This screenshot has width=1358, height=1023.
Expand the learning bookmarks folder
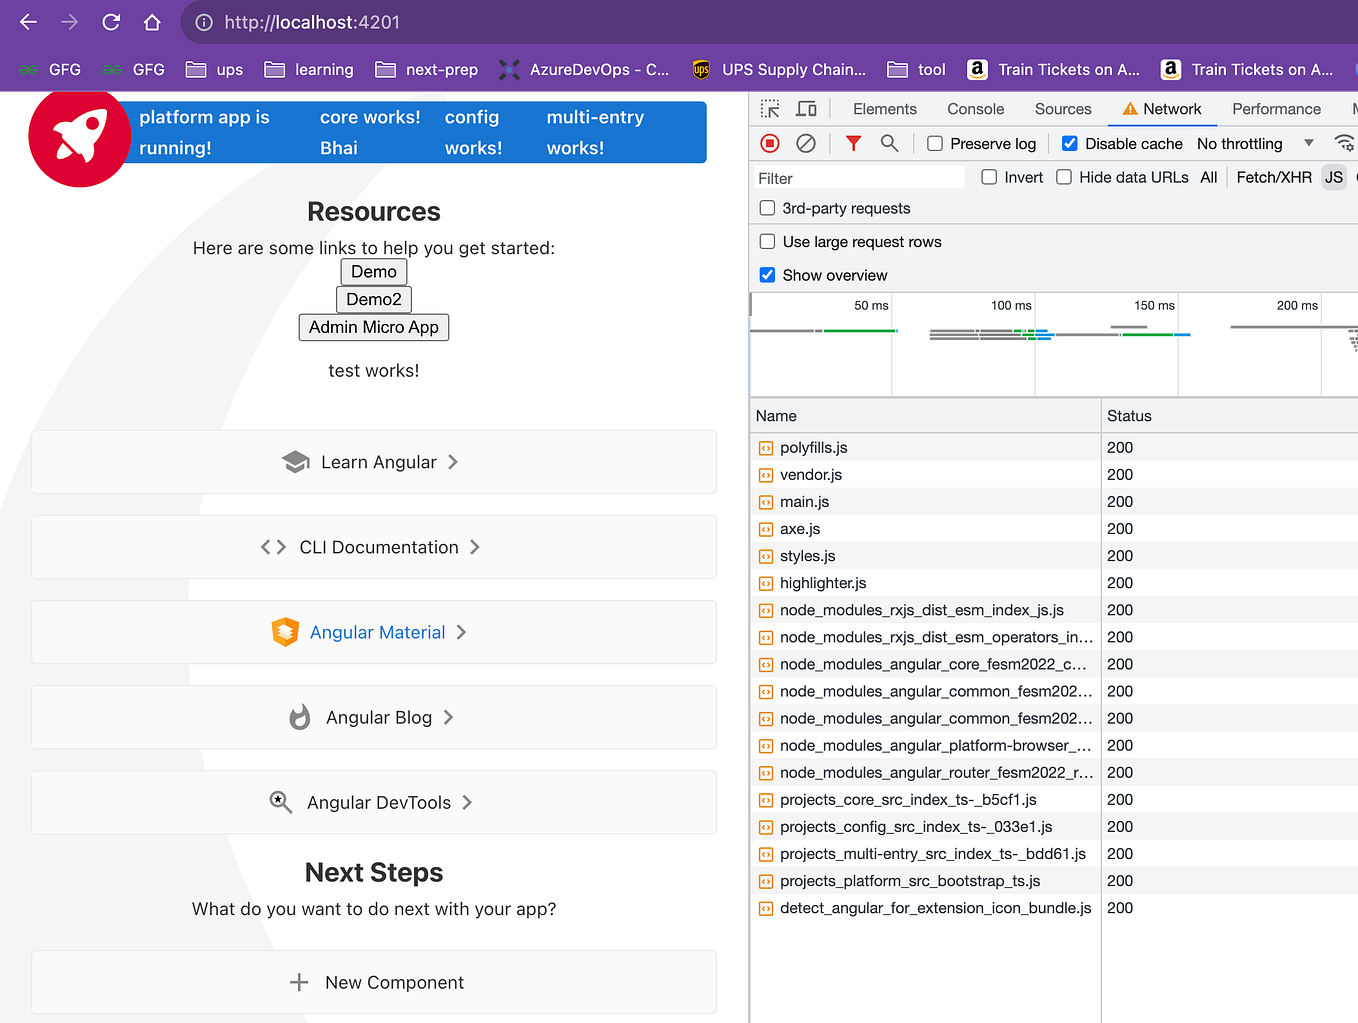pyautogui.click(x=308, y=69)
